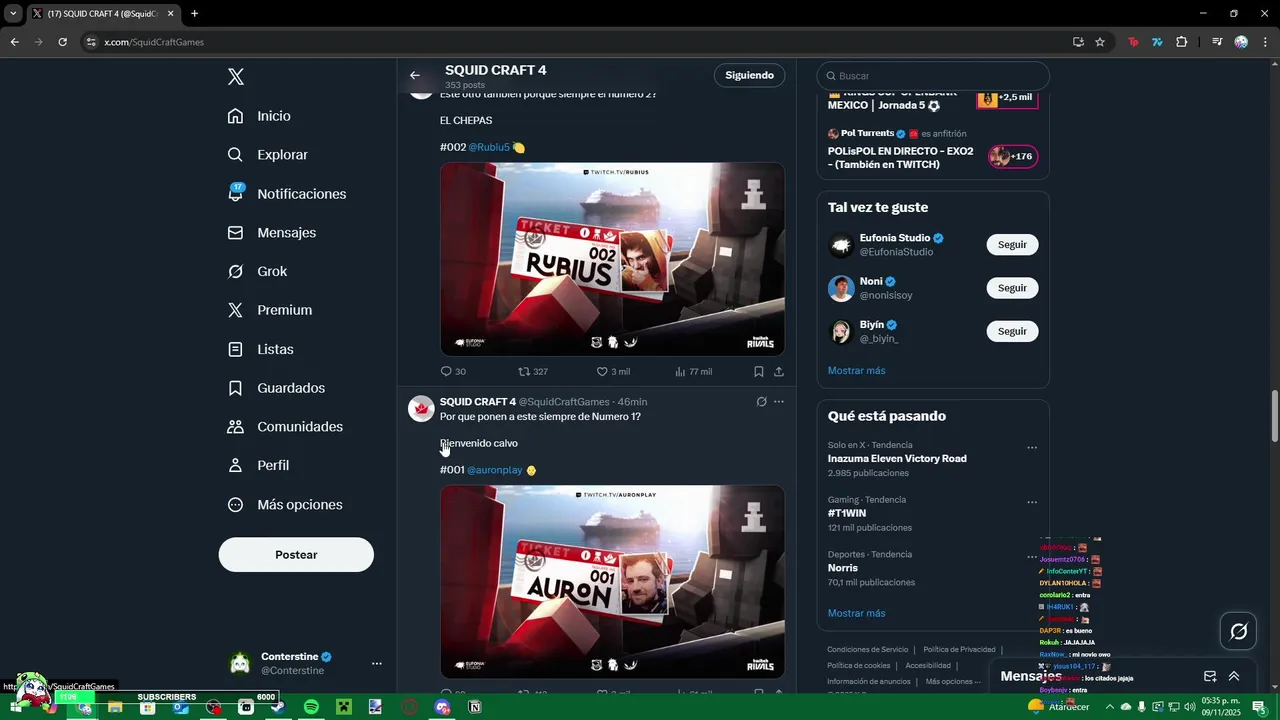The width and height of the screenshot is (1280, 720).
Task: Open Condiciones de Servicio link
Action: 868,650
